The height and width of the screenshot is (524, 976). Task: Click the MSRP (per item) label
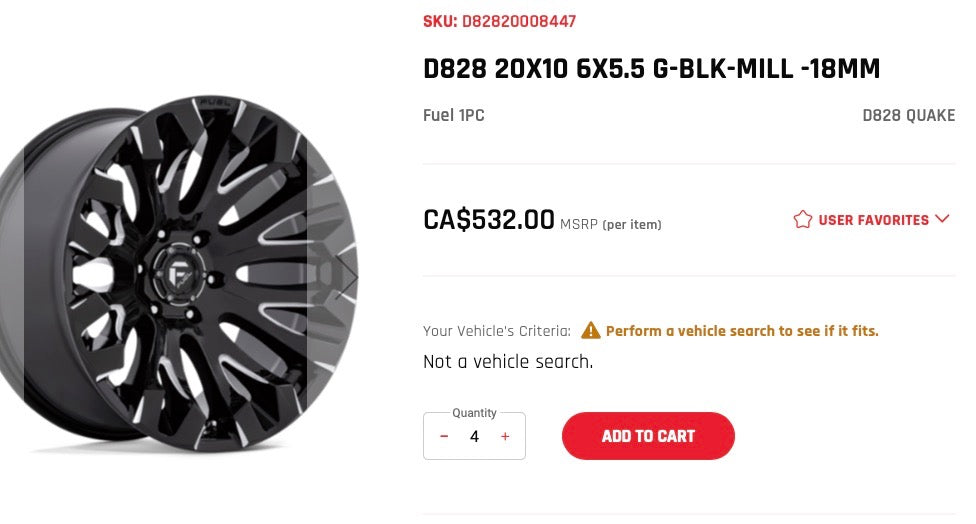[x=610, y=224]
